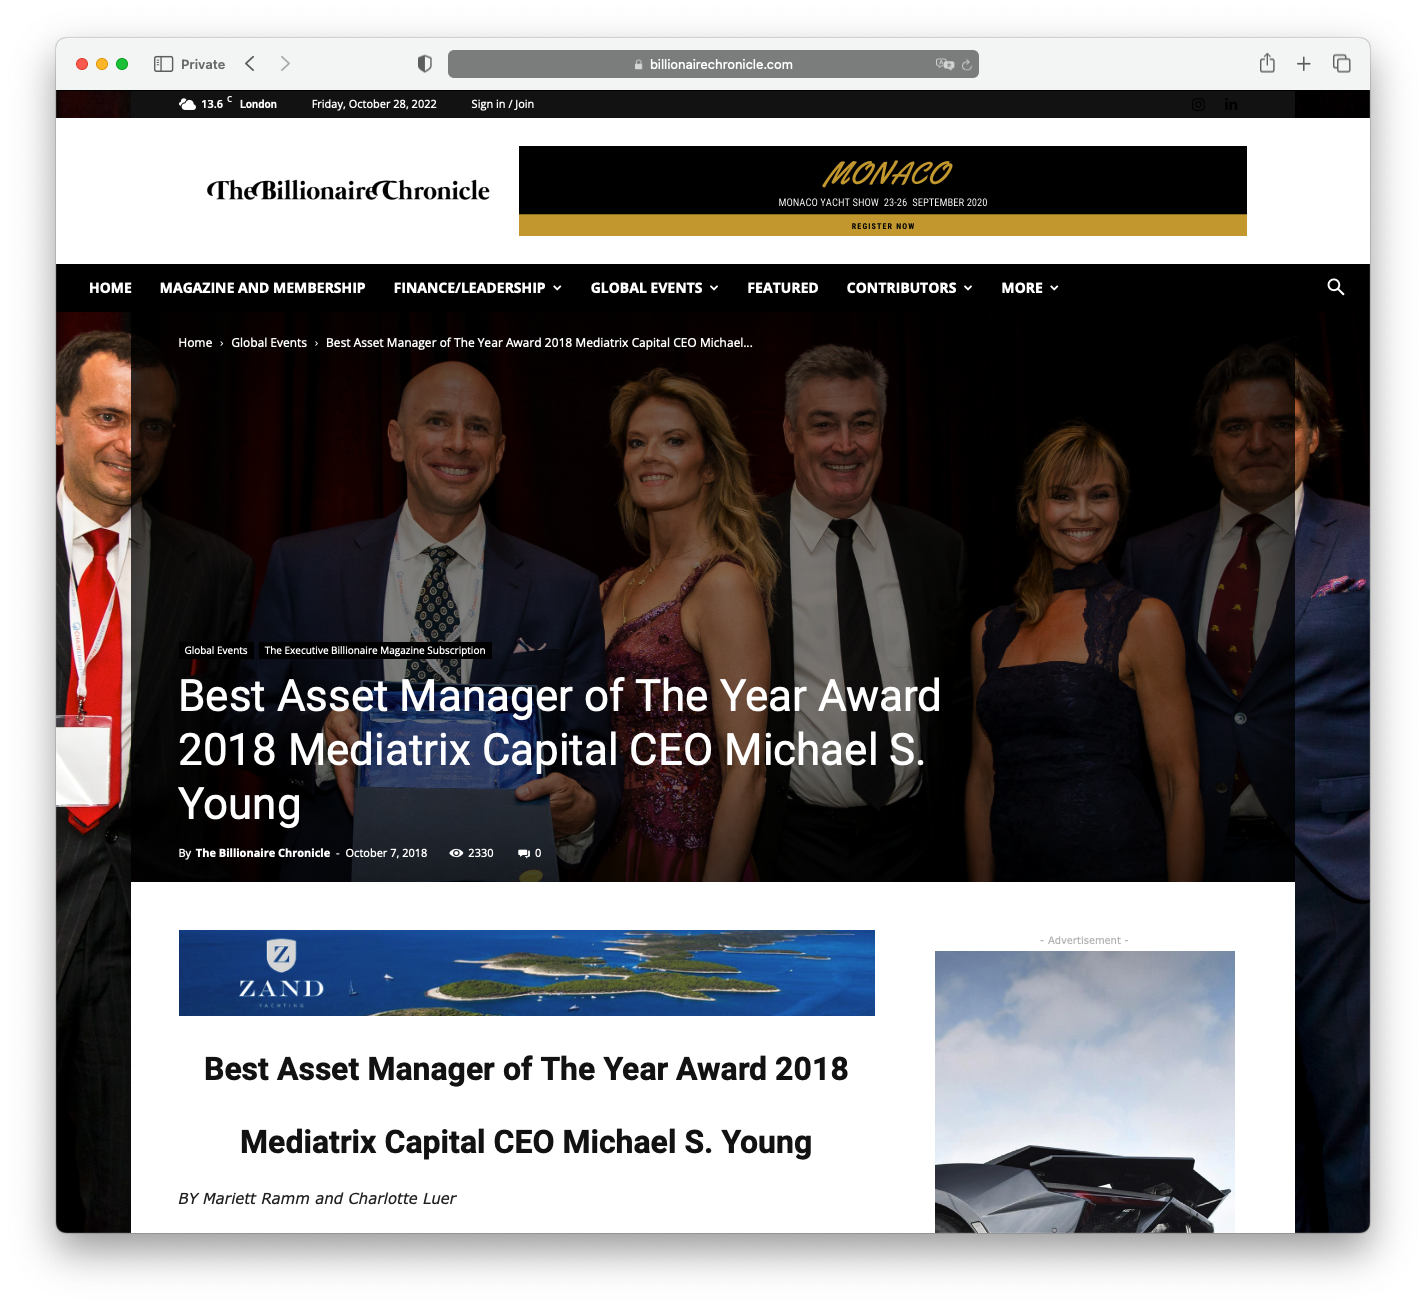Open the MAGAZINE AND MEMBERSHIP section
Screen dimensions: 1426x1307
[262, 288]
